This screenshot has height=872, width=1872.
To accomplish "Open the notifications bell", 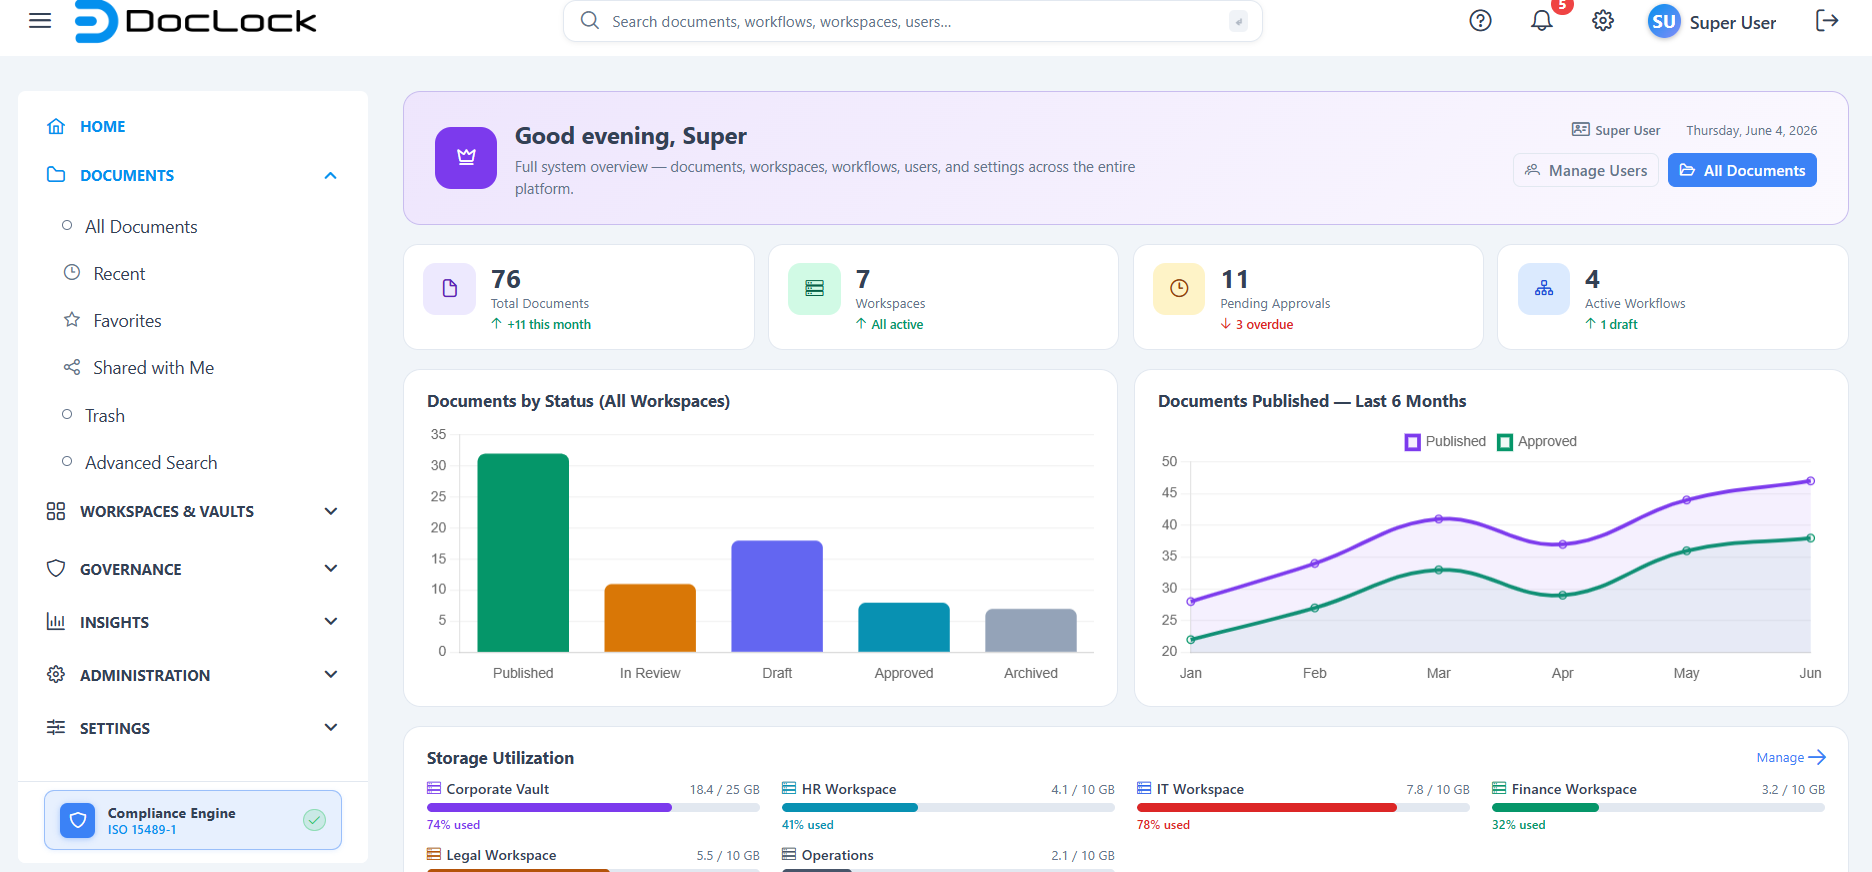I will coord(1542,21).
